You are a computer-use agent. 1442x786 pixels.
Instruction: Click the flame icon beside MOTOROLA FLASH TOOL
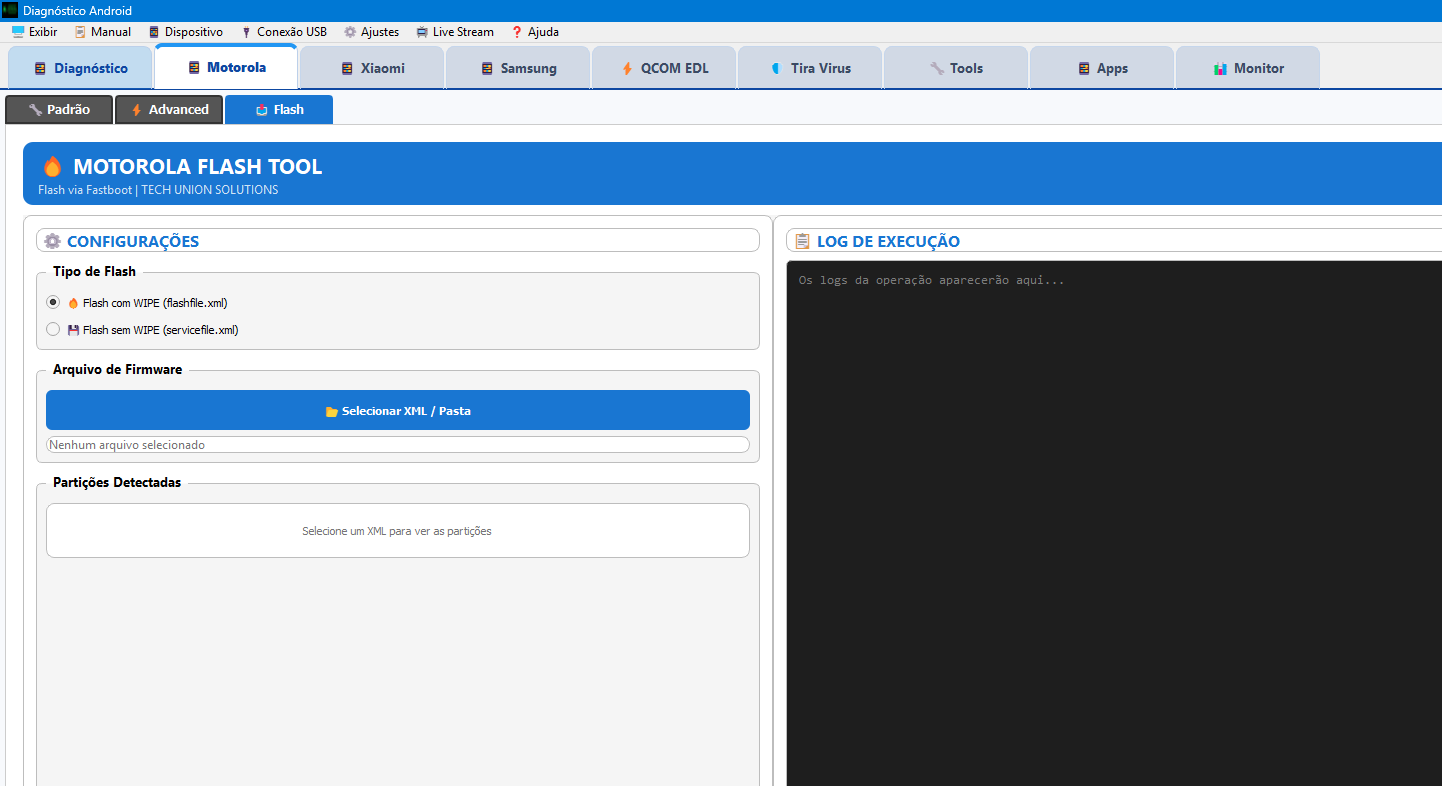pyautogui.click(x=53, y=167)
